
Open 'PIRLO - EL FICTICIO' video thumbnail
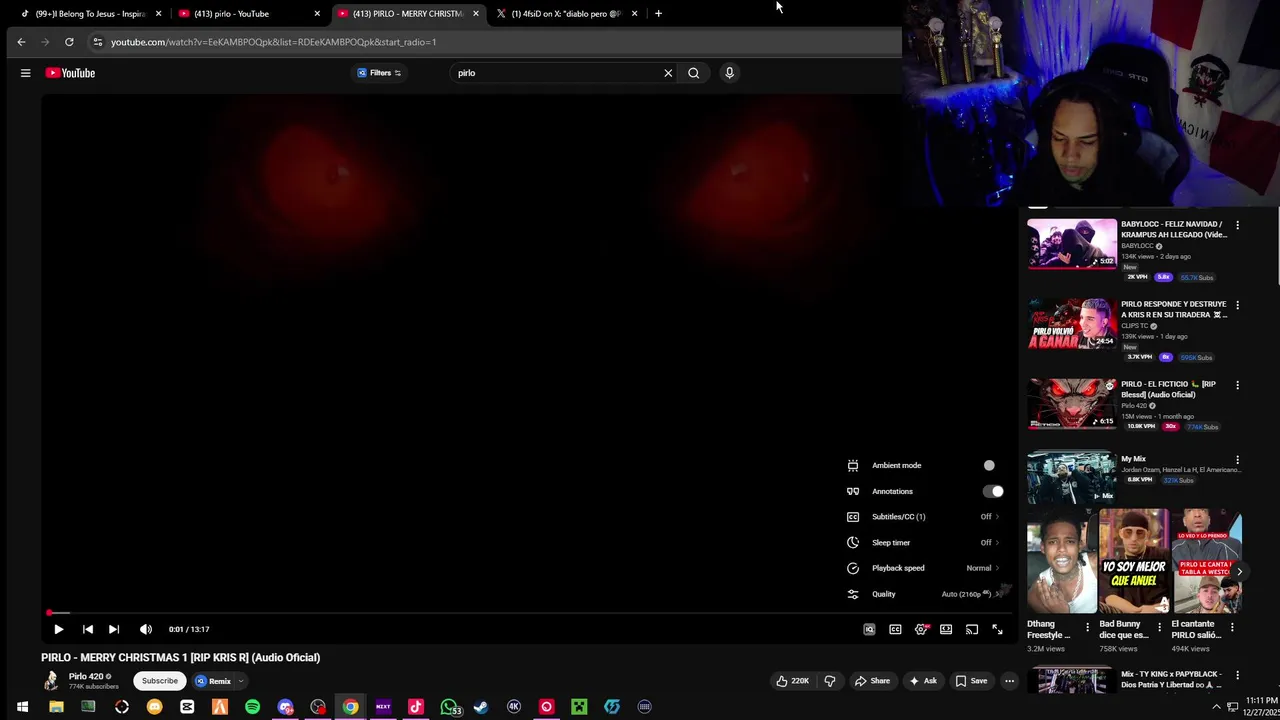[x=1072, y=403]
